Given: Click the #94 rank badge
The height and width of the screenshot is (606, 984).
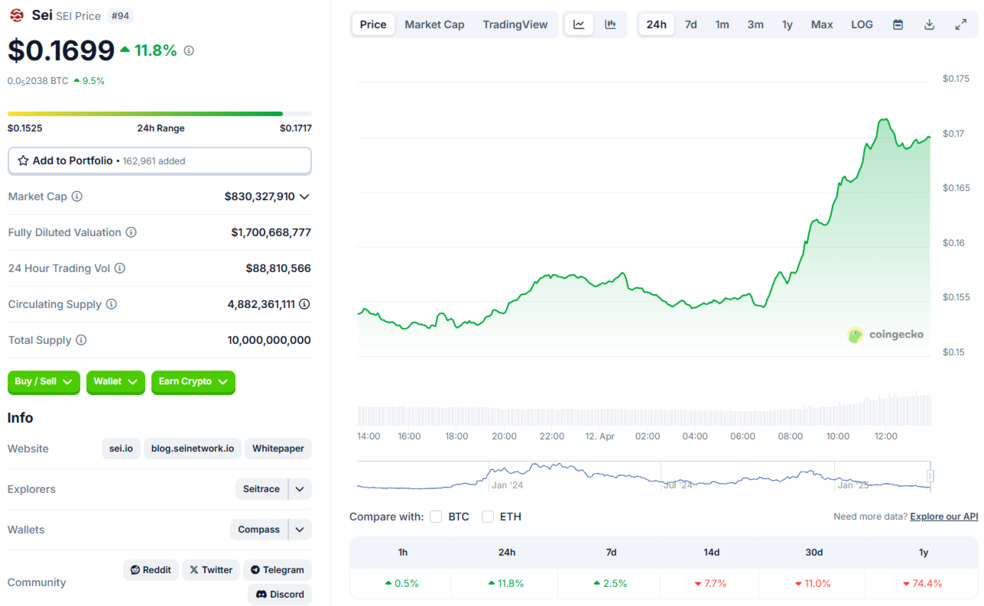Looking at the screenshot, I should click(120, 16).
